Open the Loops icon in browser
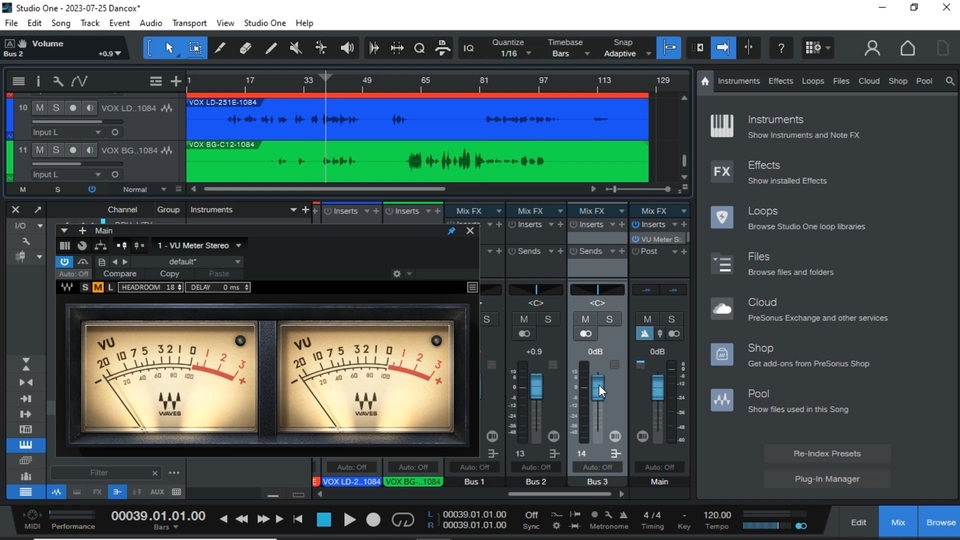This screenshot has height=540, width=960. pyautogui.click(x=722, y=217)
